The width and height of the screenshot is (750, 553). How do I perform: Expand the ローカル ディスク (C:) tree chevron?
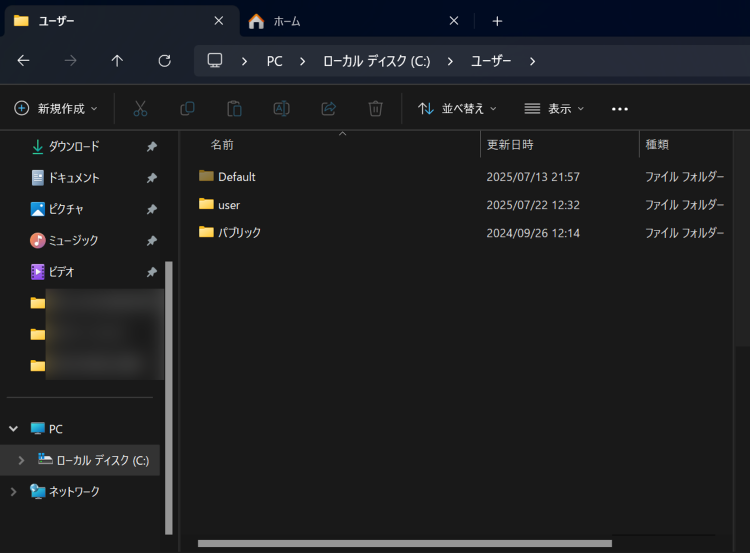click(x=21, y=460)
